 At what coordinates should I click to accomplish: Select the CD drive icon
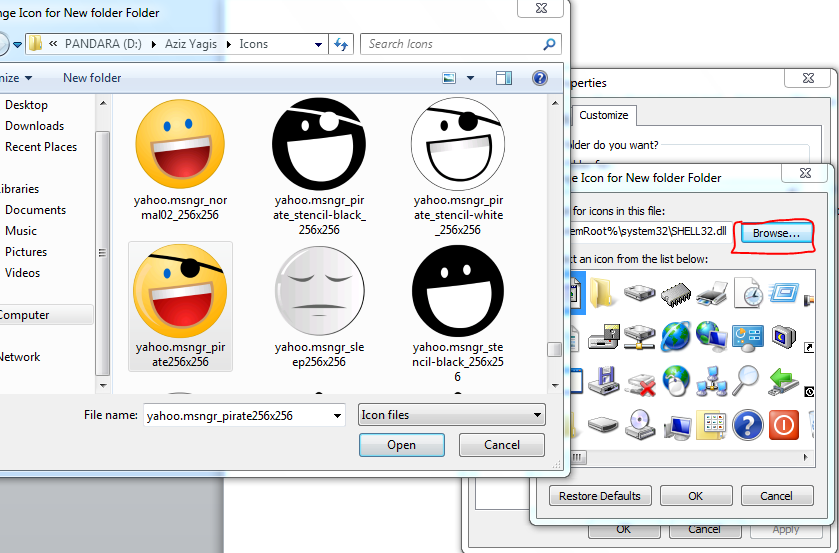point(639,425)
